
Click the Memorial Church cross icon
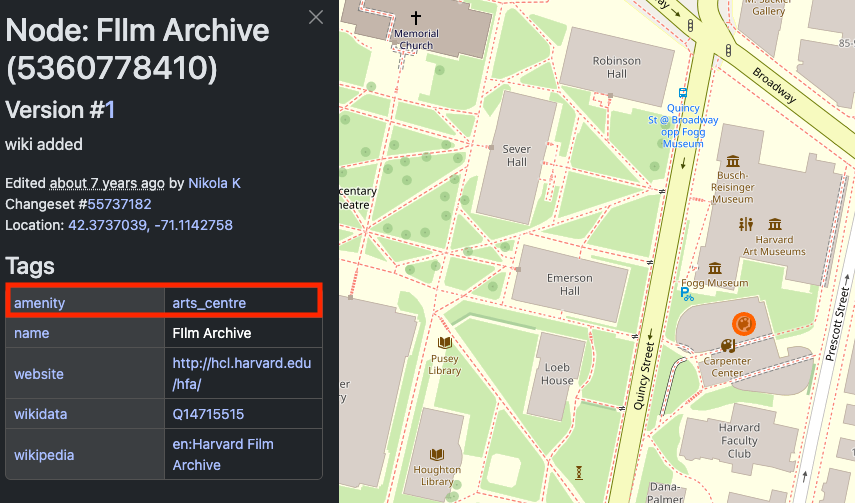click(x=416, y=17)
